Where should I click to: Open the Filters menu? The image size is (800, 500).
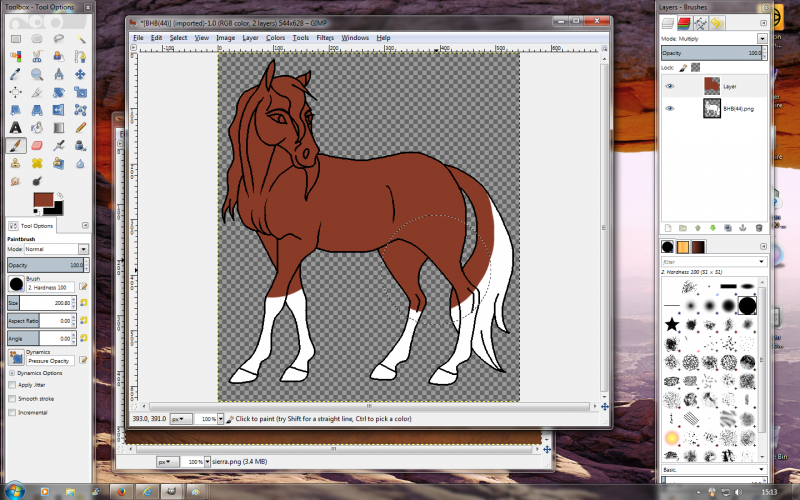(x=325, y=38)
